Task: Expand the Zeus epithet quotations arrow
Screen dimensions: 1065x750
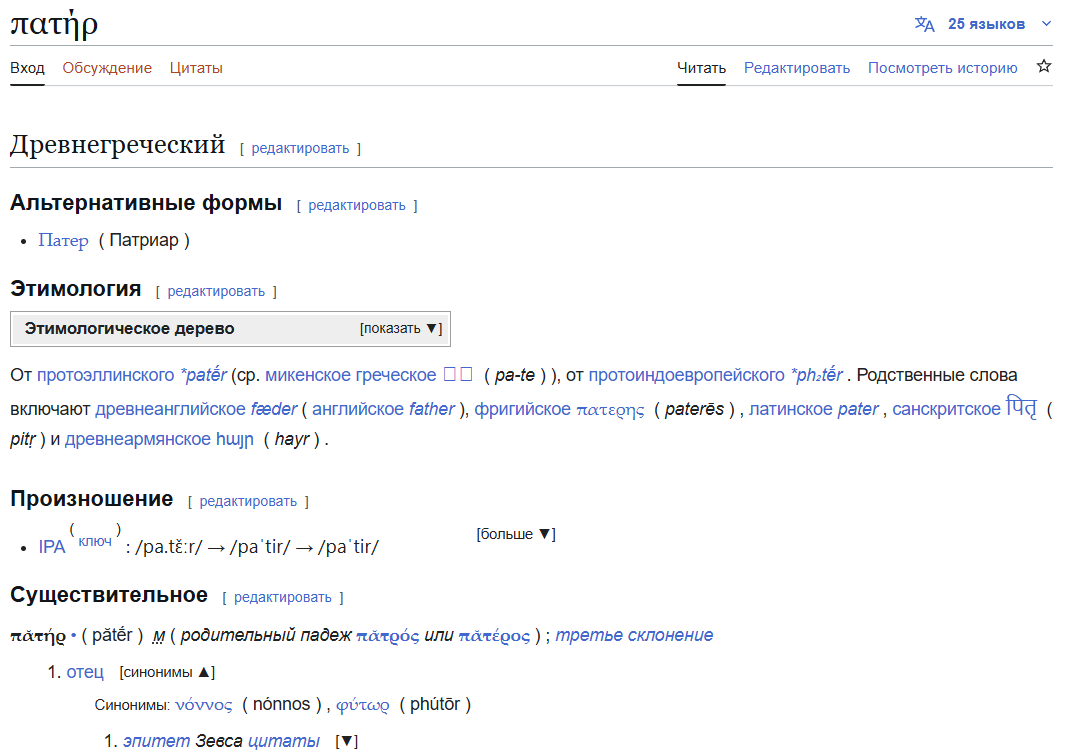Action: pos(346,741)
